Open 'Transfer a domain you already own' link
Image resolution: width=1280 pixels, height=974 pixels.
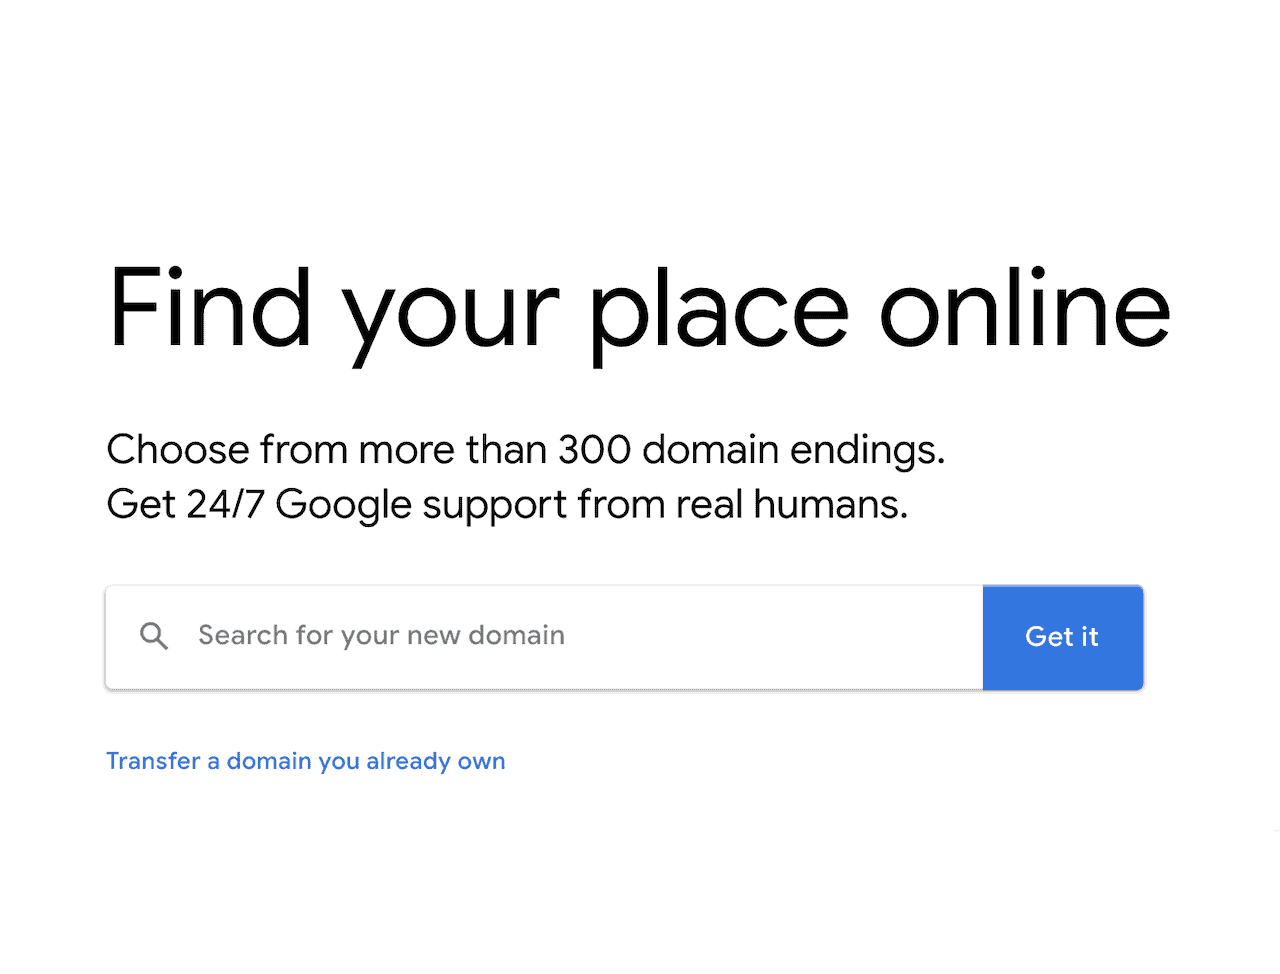point(306,761)
